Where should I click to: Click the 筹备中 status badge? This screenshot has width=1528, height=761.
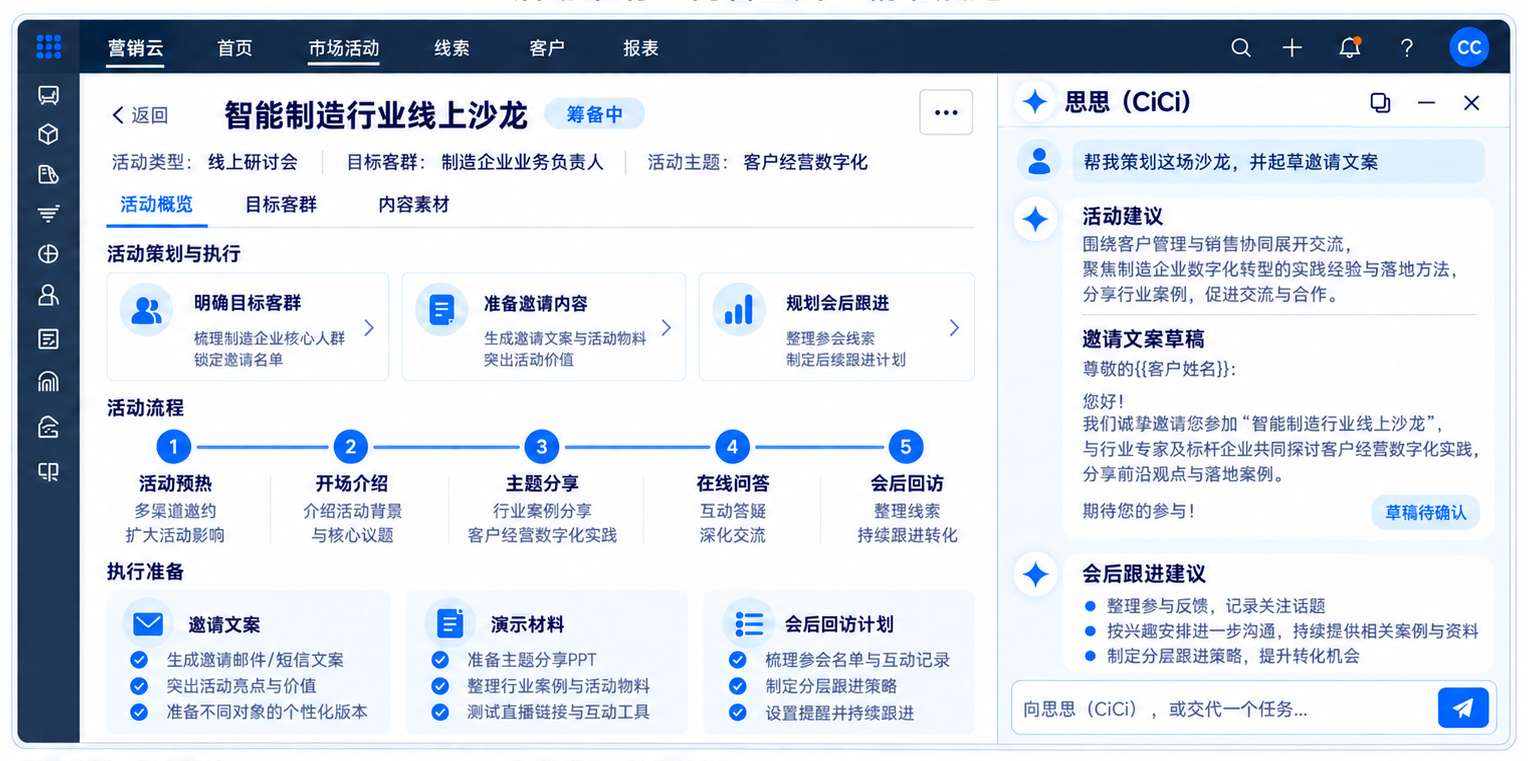pos(594,114)
